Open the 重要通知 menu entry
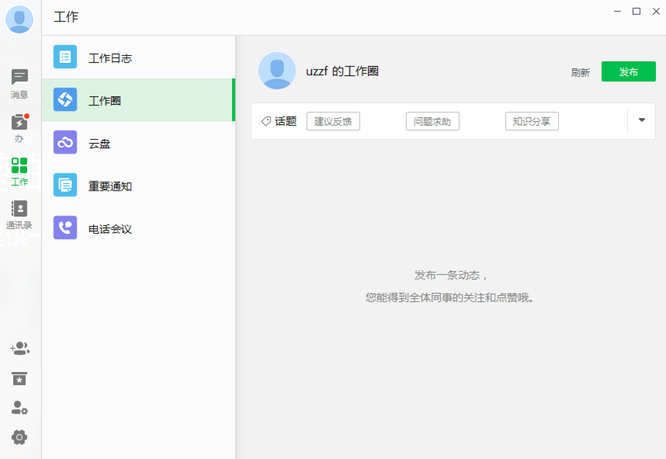This screenshot has width=666, height=459. (x=138, y=185)
